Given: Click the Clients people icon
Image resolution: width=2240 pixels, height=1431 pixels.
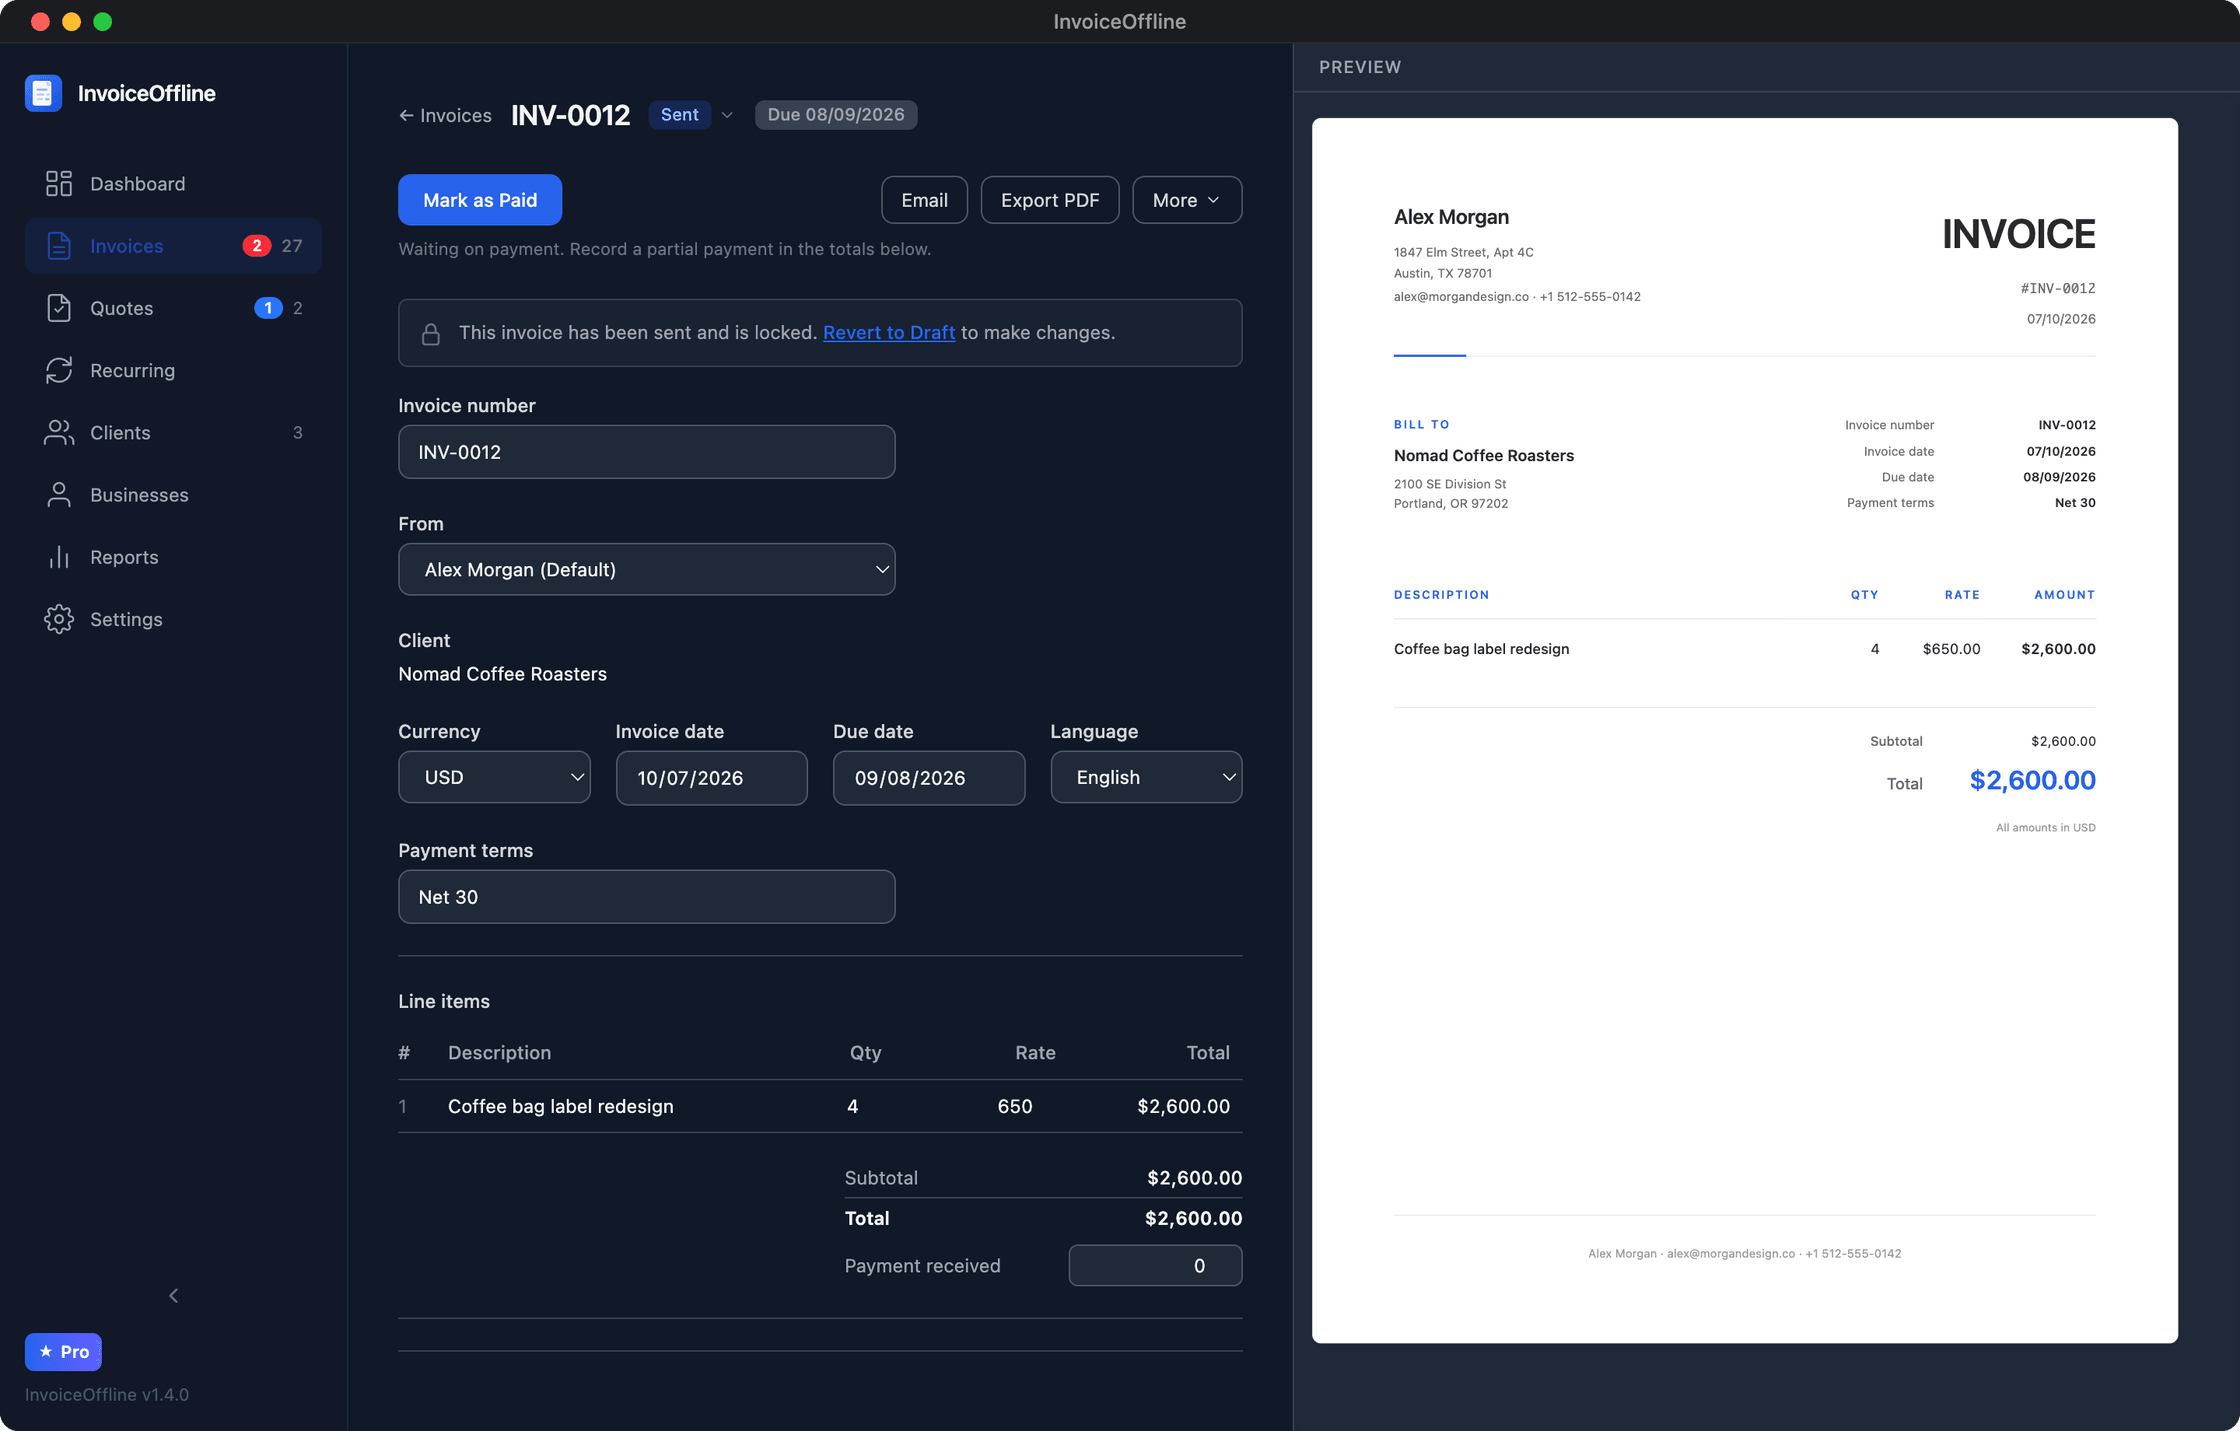Looking at the screenshot, I should point(59,433).
